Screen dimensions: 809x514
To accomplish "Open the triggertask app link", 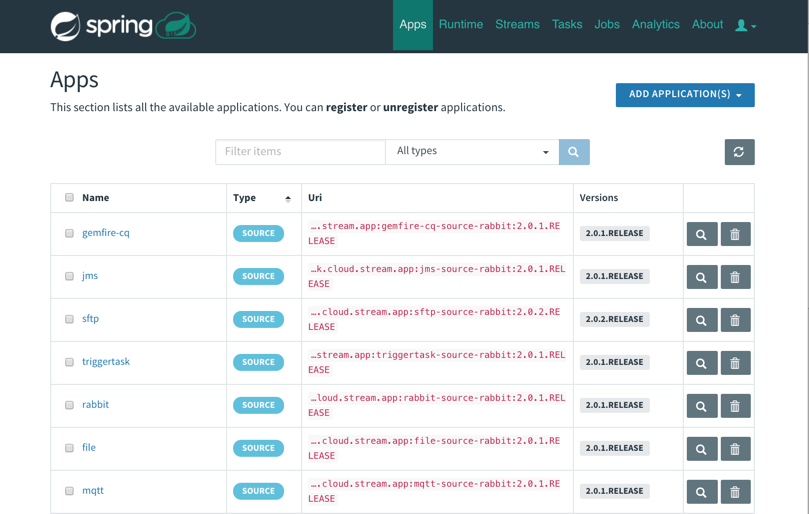I will [106, 362].
